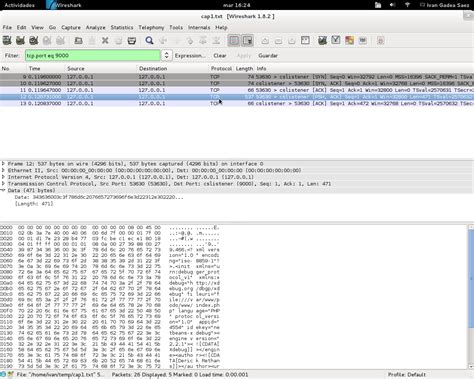The image size is (474, 379).
Task: Click the Expression... button
Action: [190, 56]
